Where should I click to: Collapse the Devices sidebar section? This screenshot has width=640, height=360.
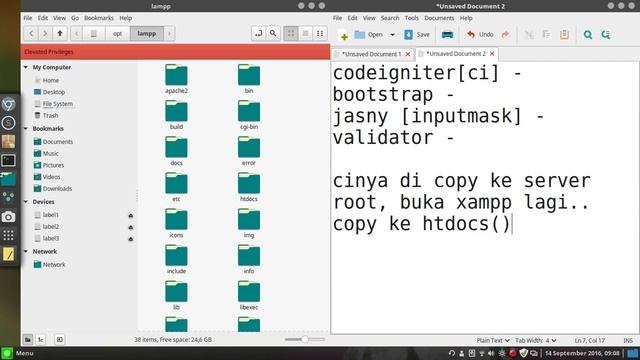[x=26, y=202]
